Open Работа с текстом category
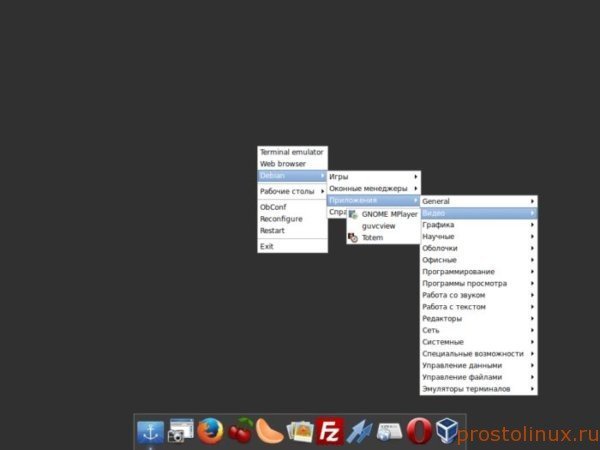The image size is (600, 450). click(x=478, y=307)
